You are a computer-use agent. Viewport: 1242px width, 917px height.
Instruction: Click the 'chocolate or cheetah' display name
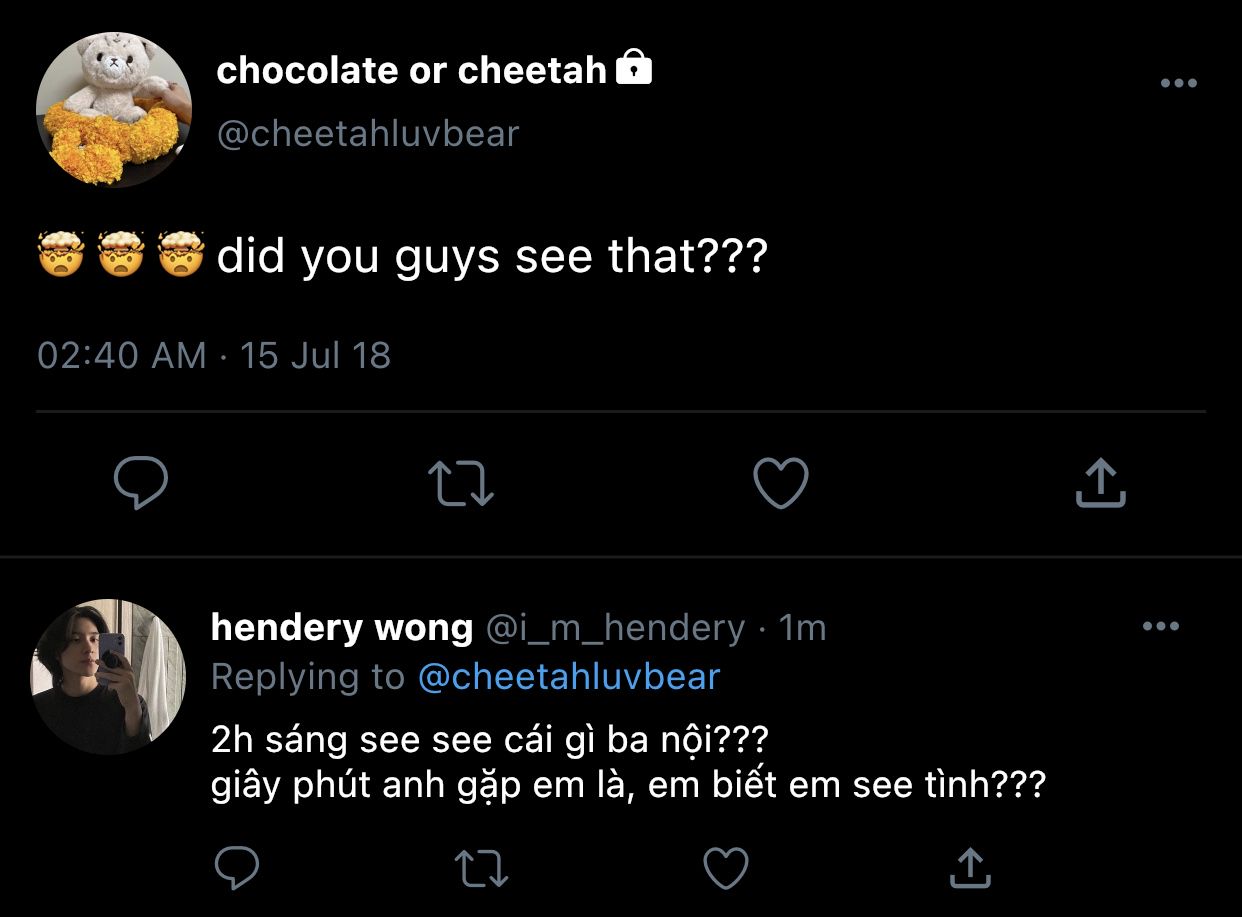[x=411, y=70]
